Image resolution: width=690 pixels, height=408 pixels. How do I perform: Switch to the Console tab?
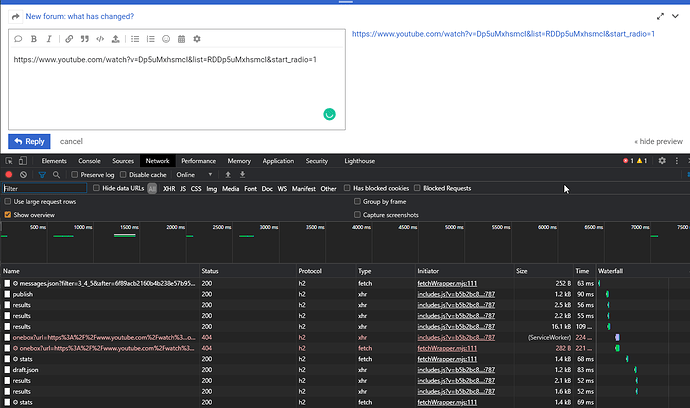coord(89,161)
